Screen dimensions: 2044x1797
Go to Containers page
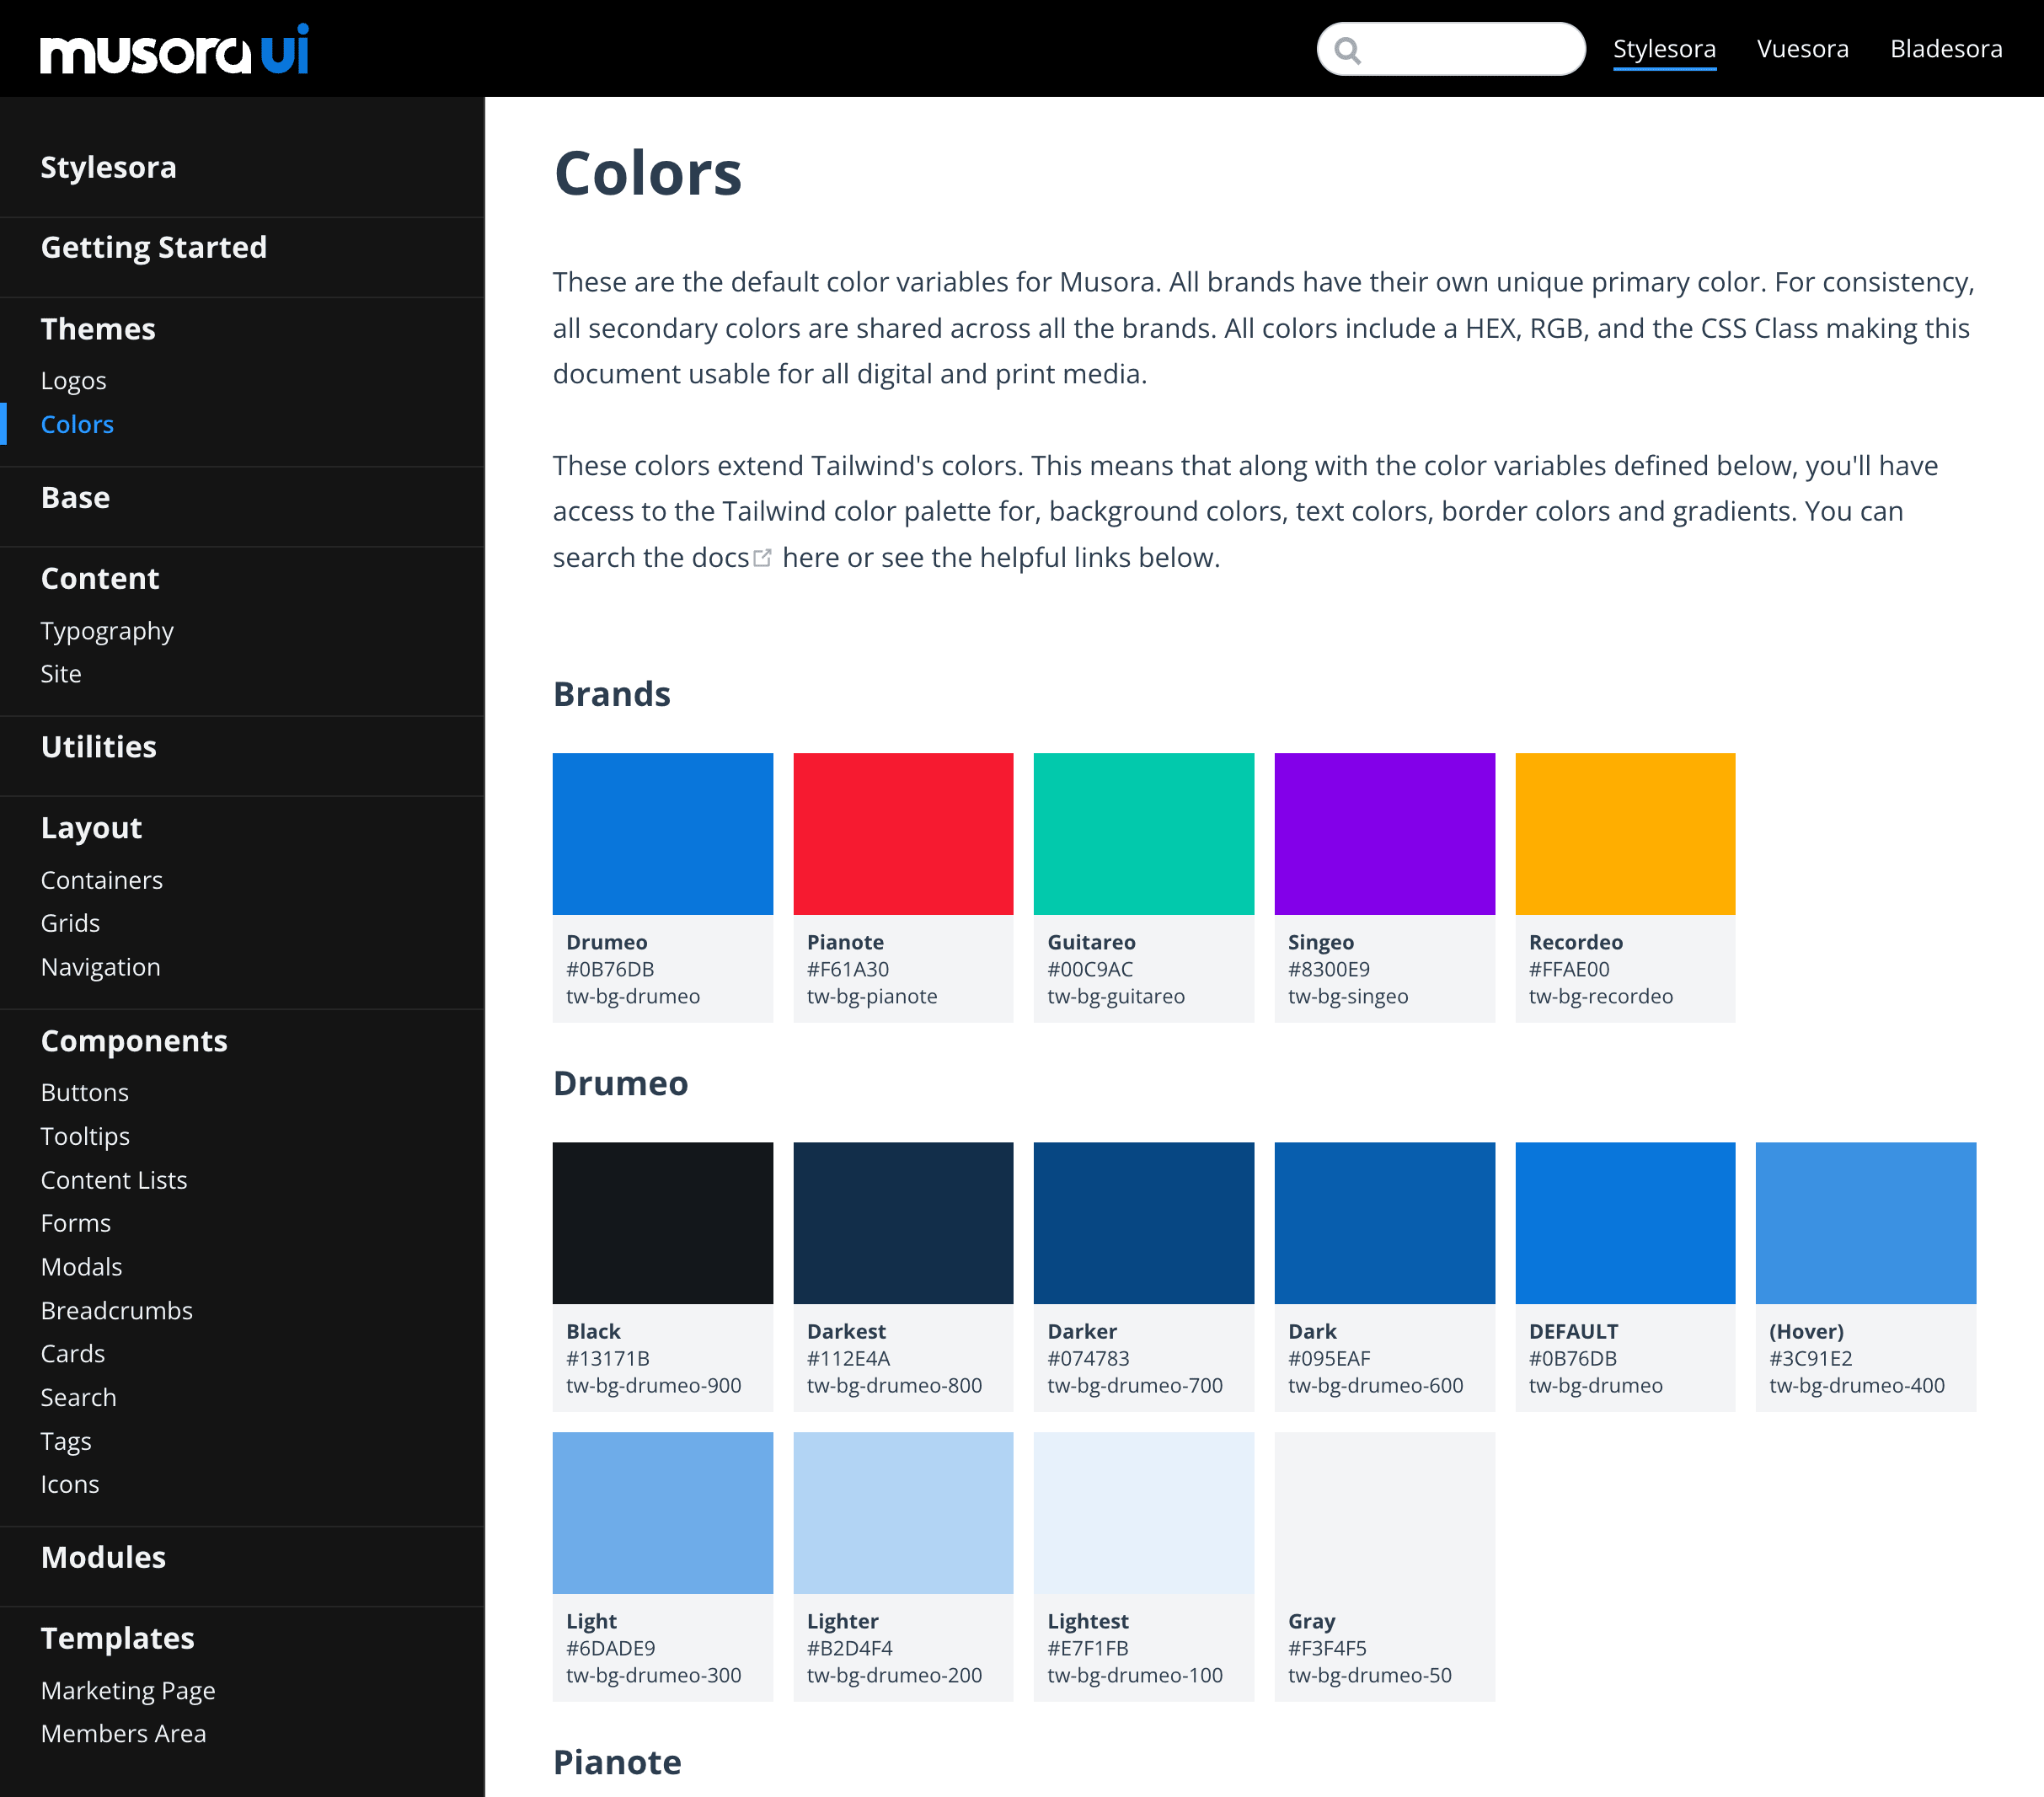coord(101,880)
